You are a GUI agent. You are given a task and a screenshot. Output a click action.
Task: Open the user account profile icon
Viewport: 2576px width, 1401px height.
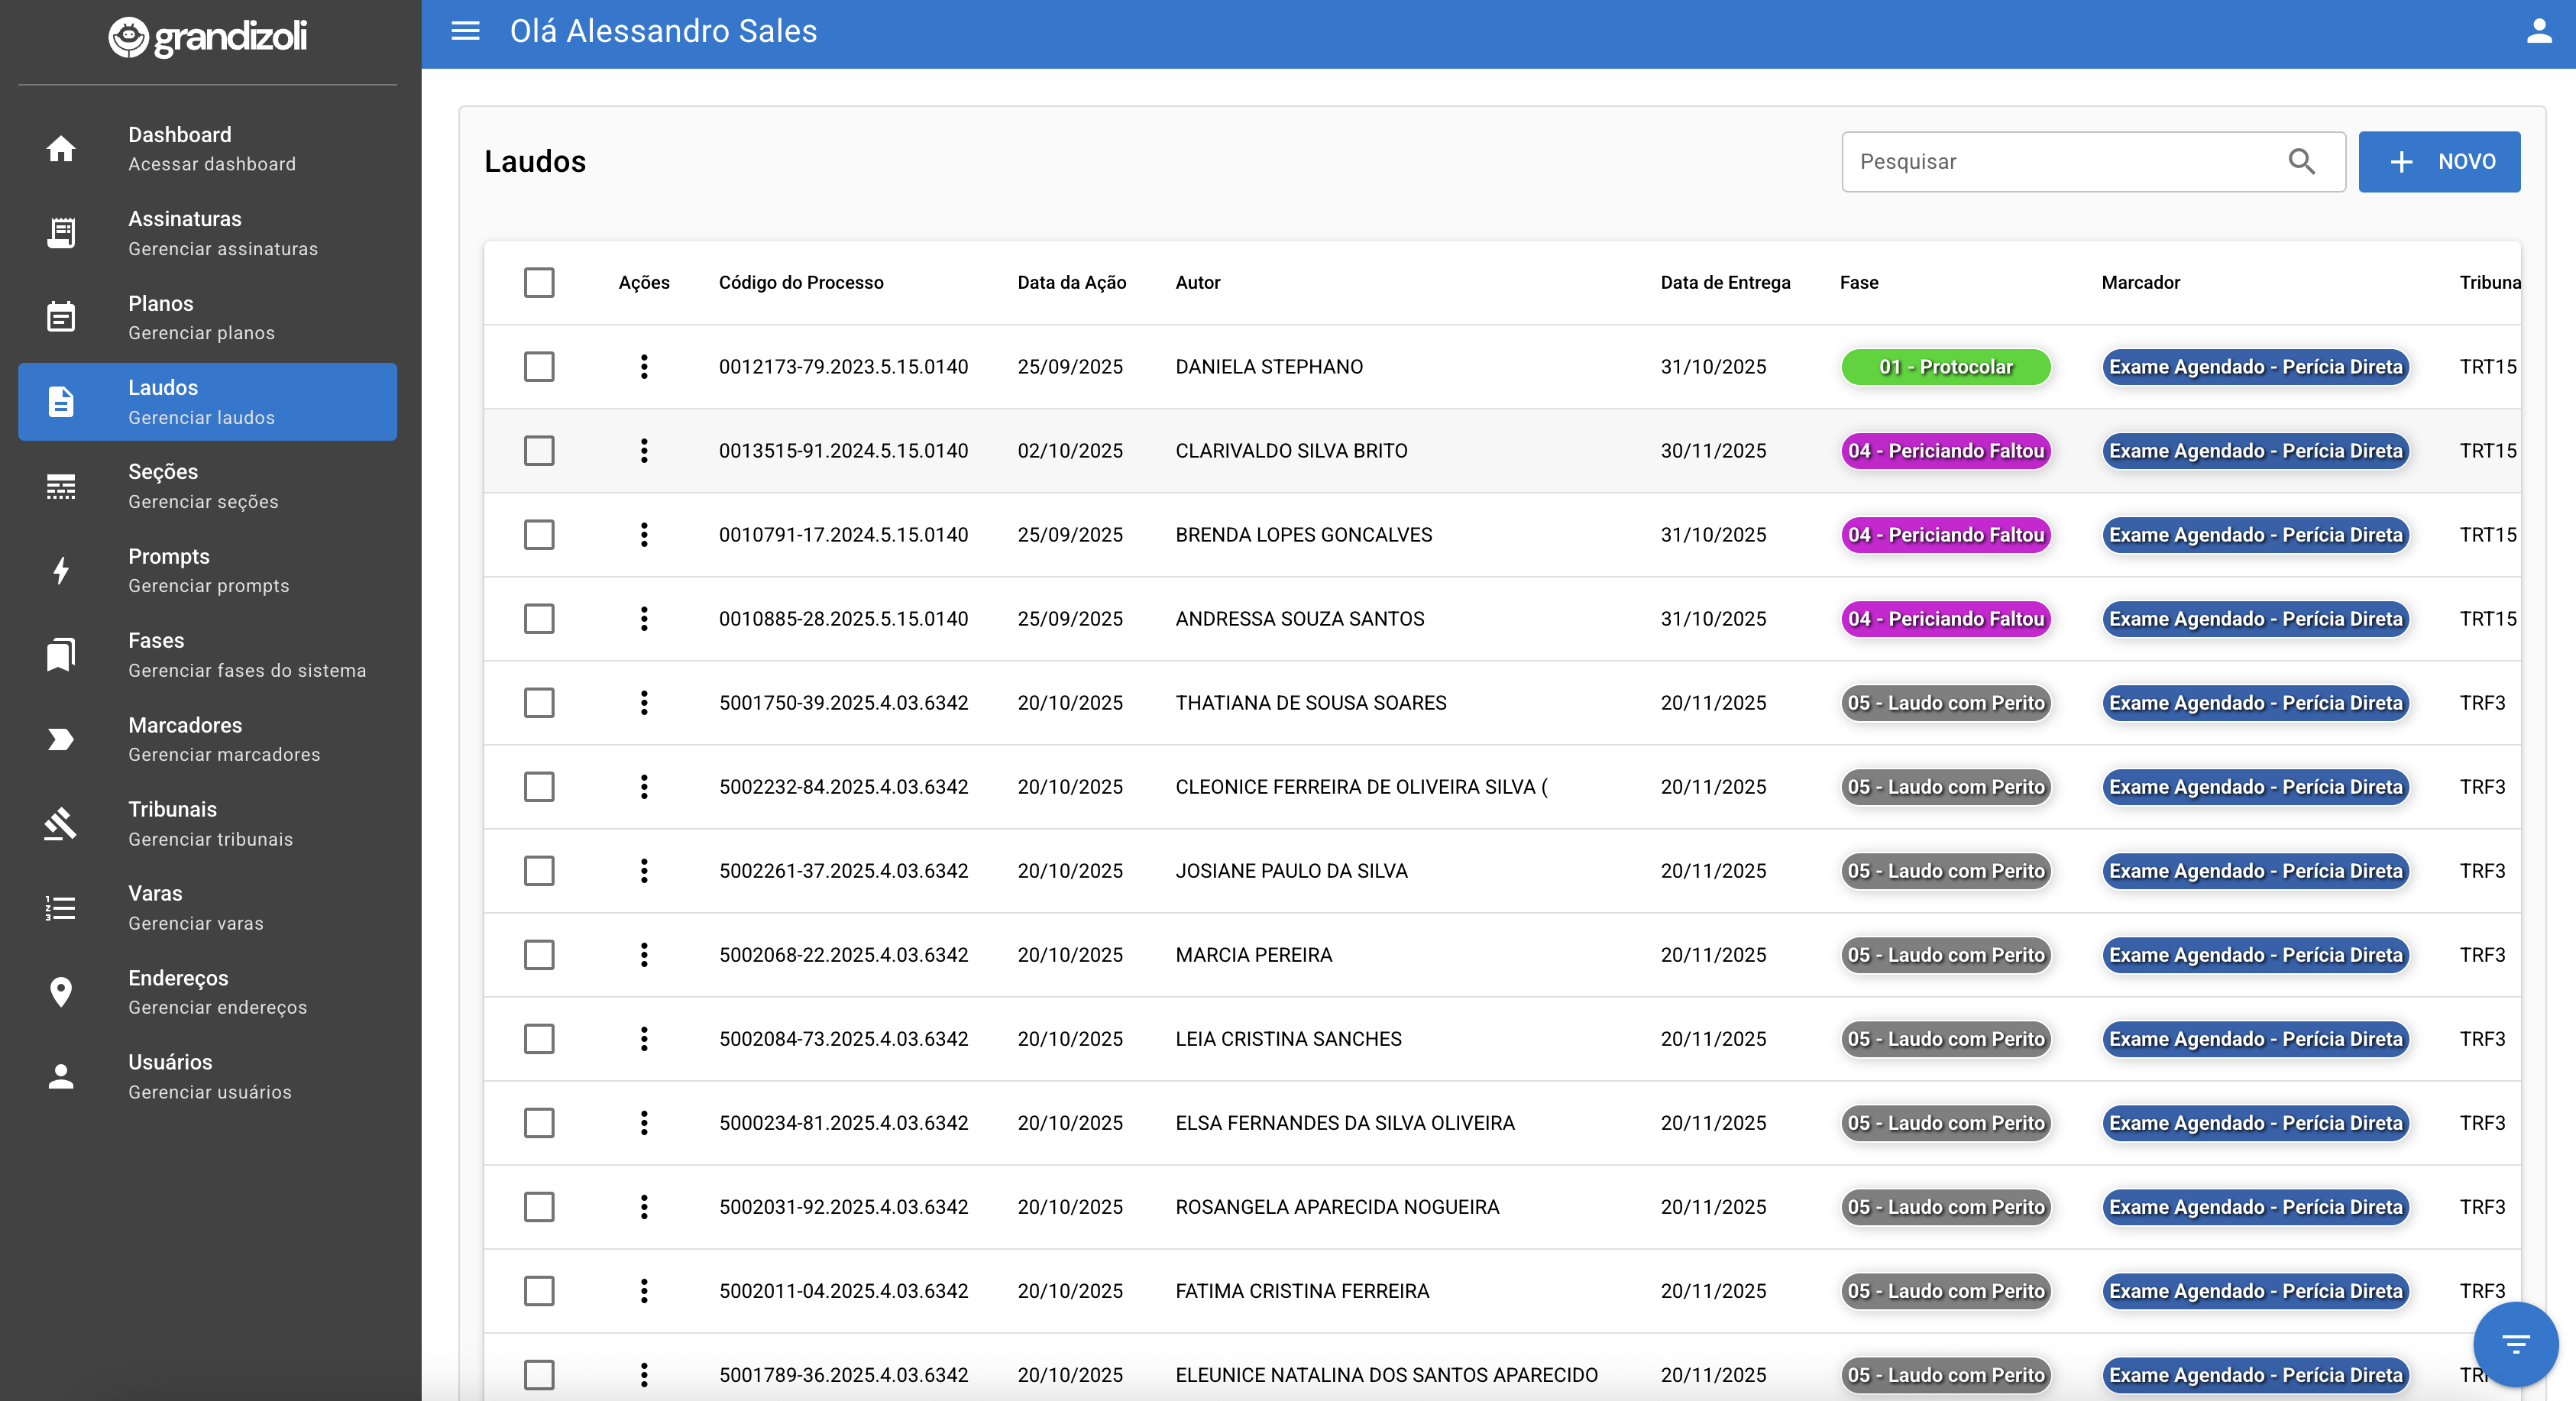pos(2539,31)
